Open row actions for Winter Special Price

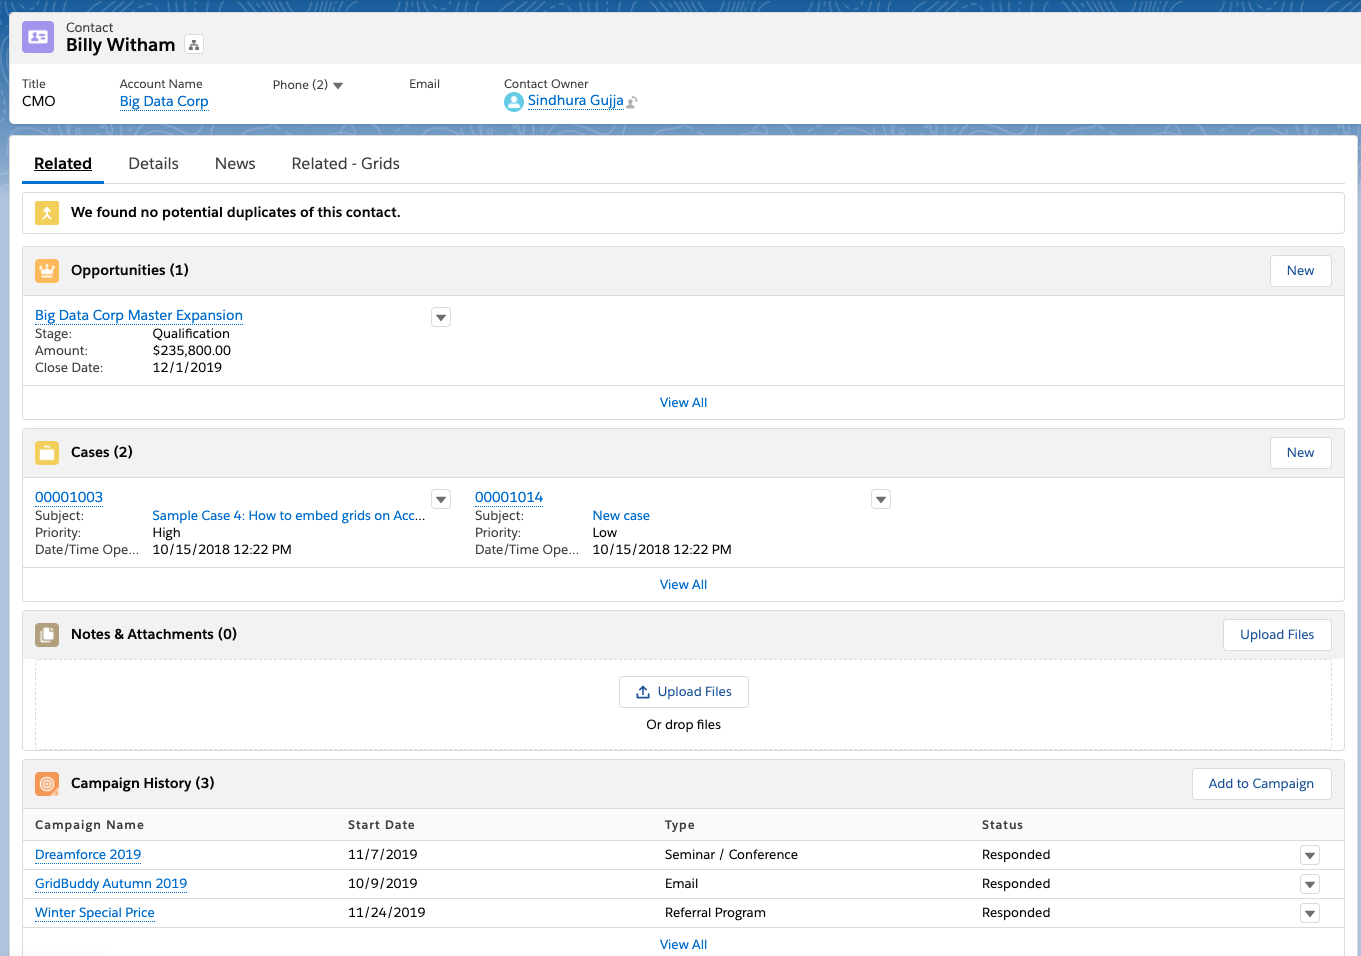[1310, 913]
